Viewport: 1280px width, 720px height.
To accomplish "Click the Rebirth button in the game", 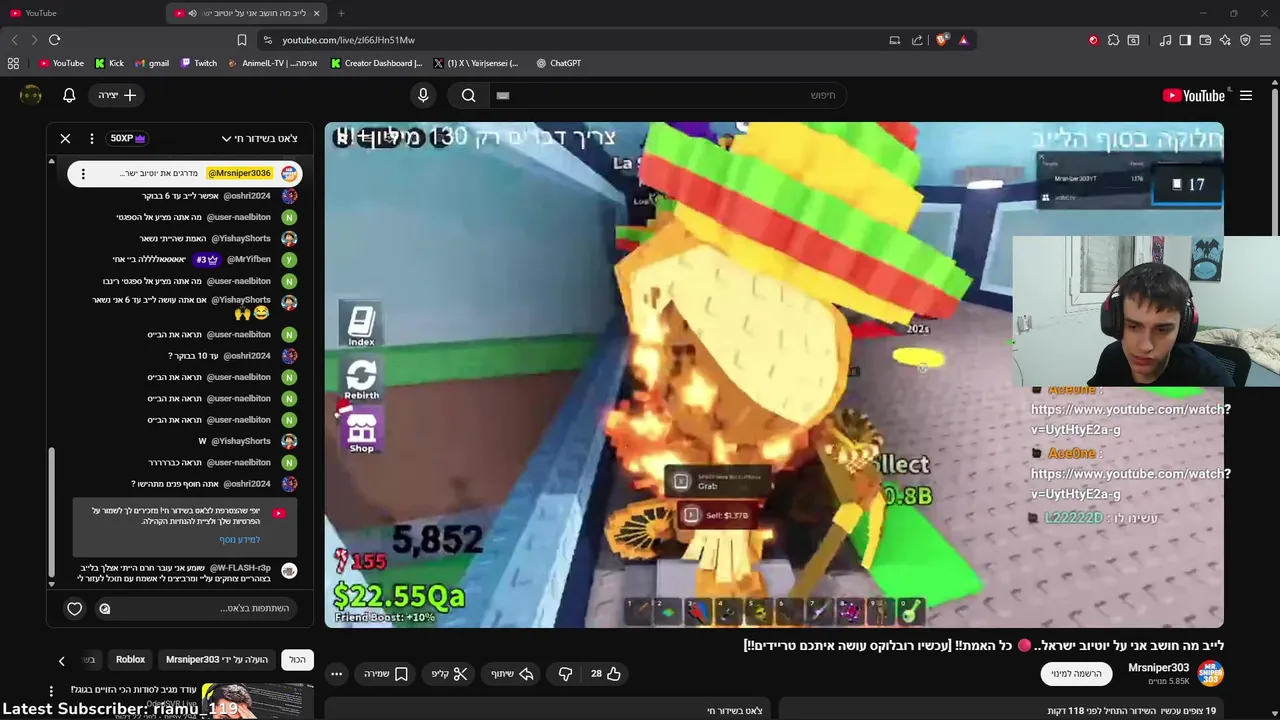I will [361, 380].
